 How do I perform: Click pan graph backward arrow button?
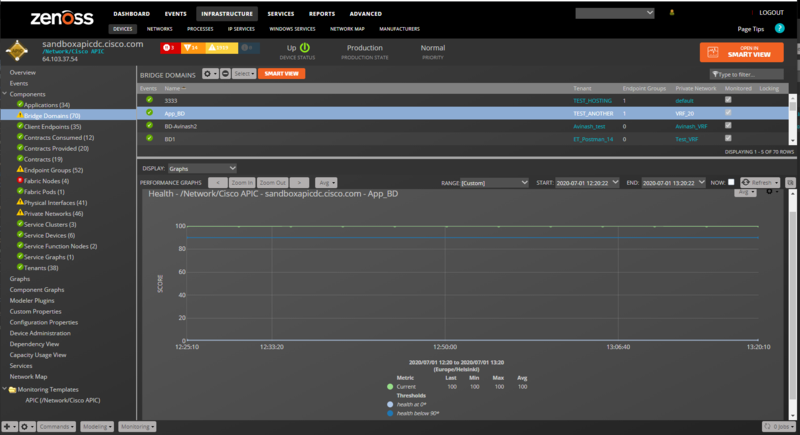(217, 183)
